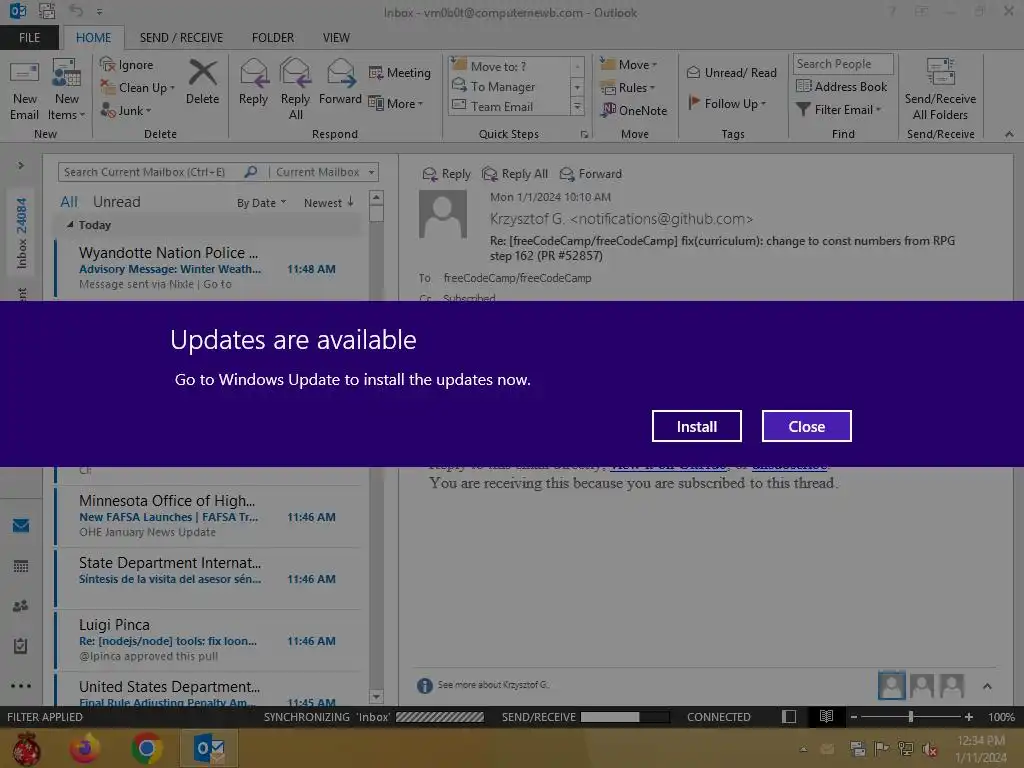This screenshot has width=1024, height=768.
Task: Show only Unread messages
Action: [116, 202]
